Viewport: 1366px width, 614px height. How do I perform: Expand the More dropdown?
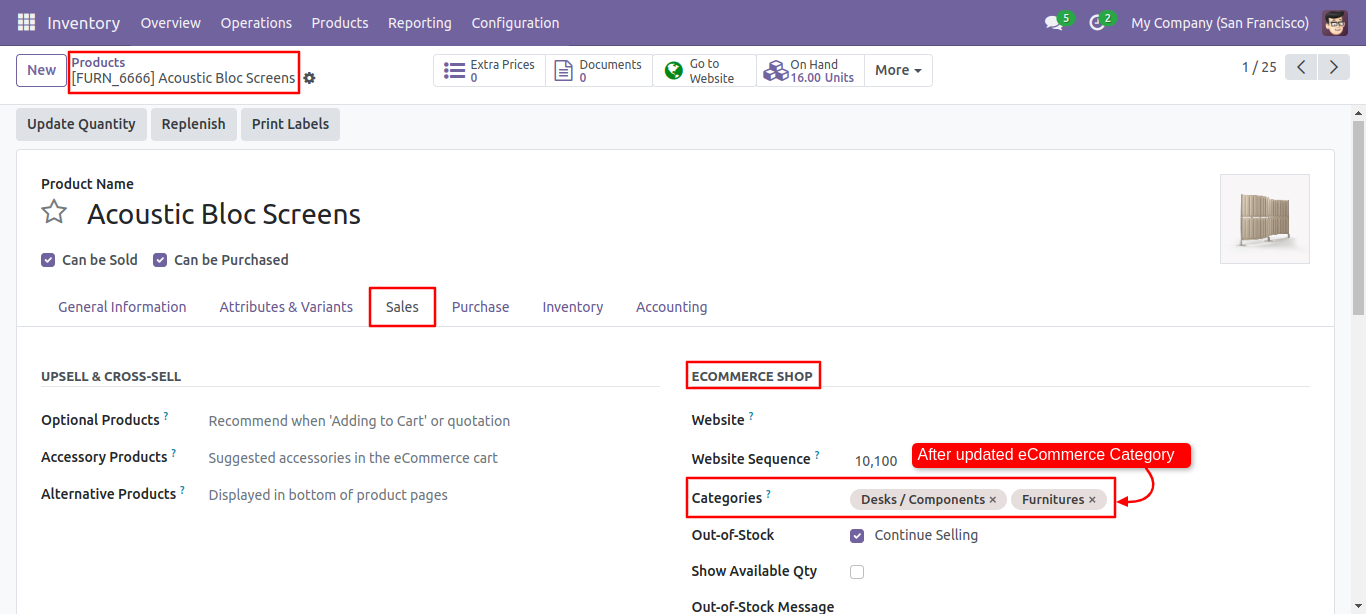tap(898, 70)
